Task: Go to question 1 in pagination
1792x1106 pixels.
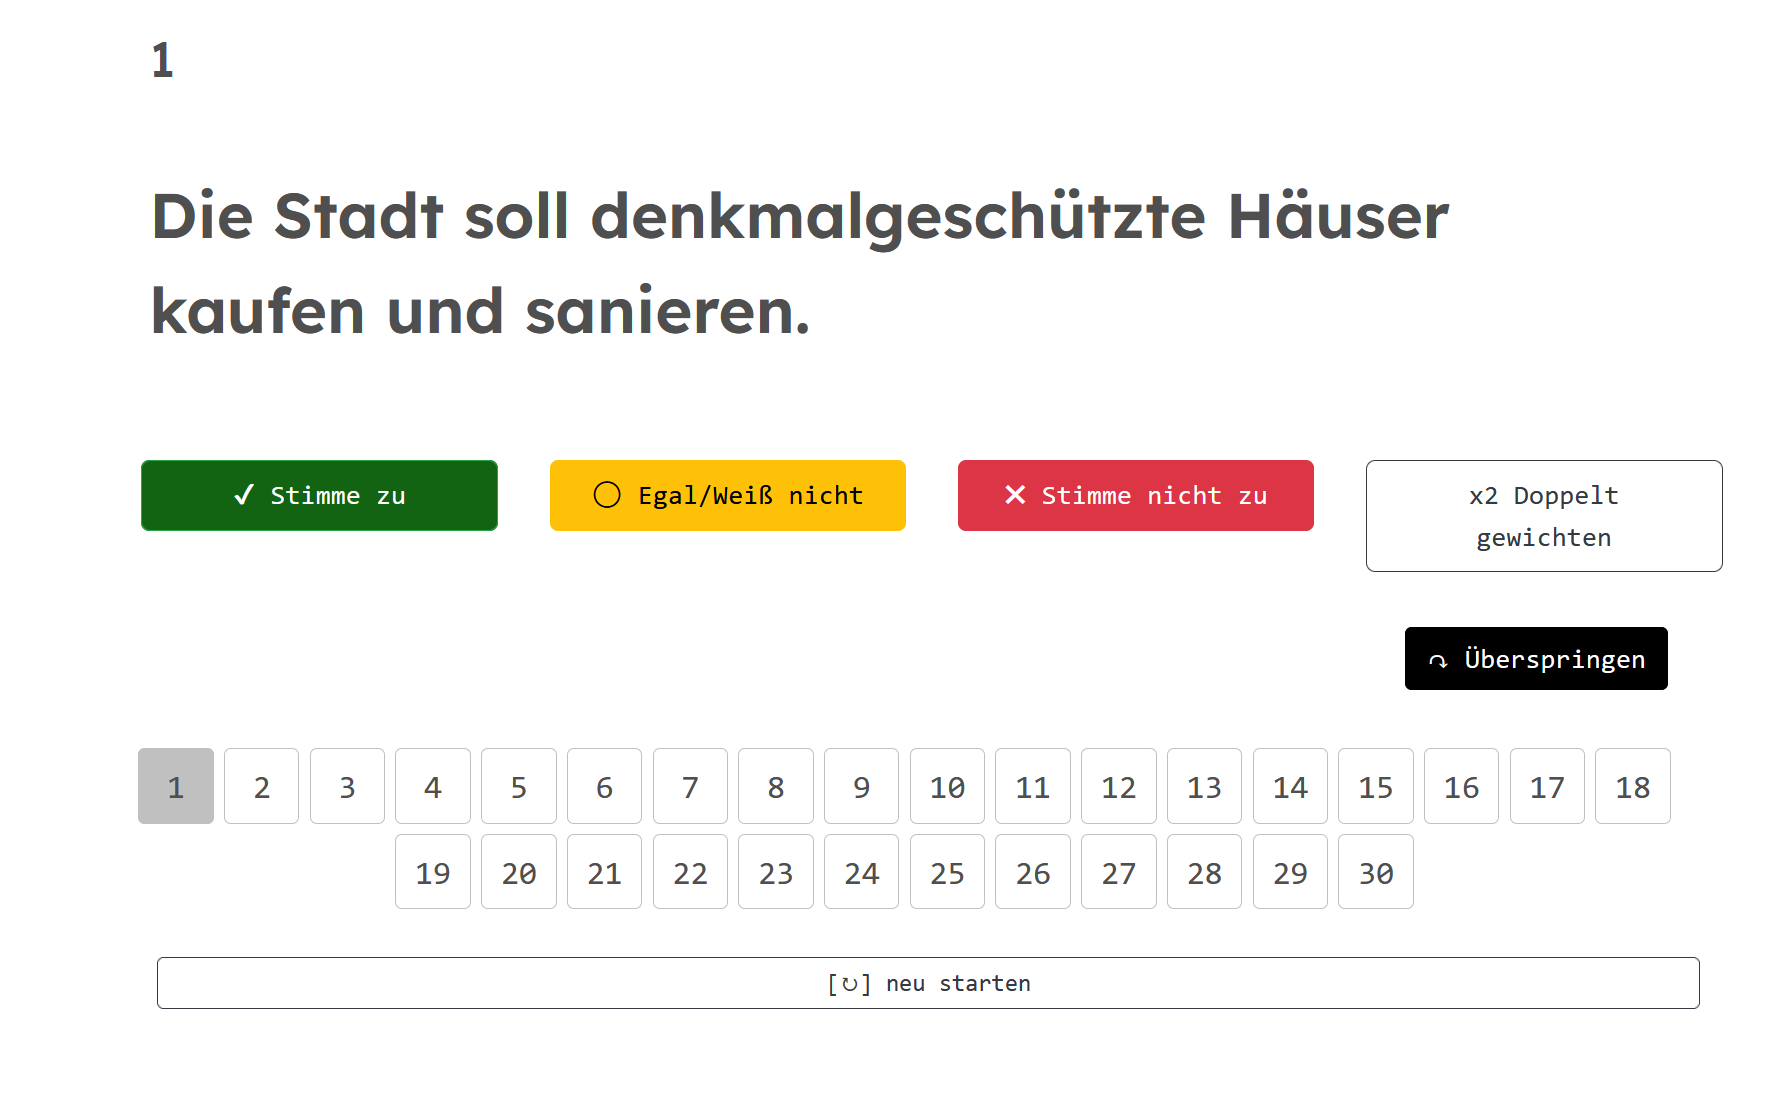Action: point(176,787)
